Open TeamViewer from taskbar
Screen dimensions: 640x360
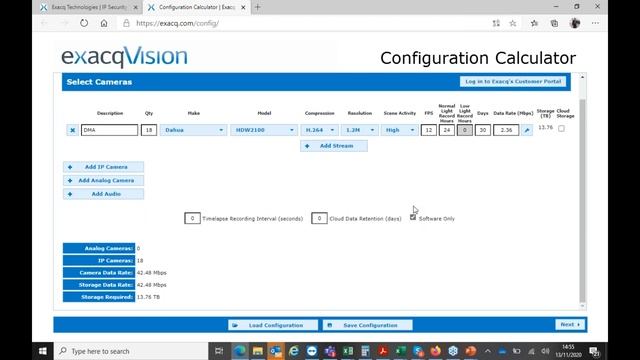point(312,351)
